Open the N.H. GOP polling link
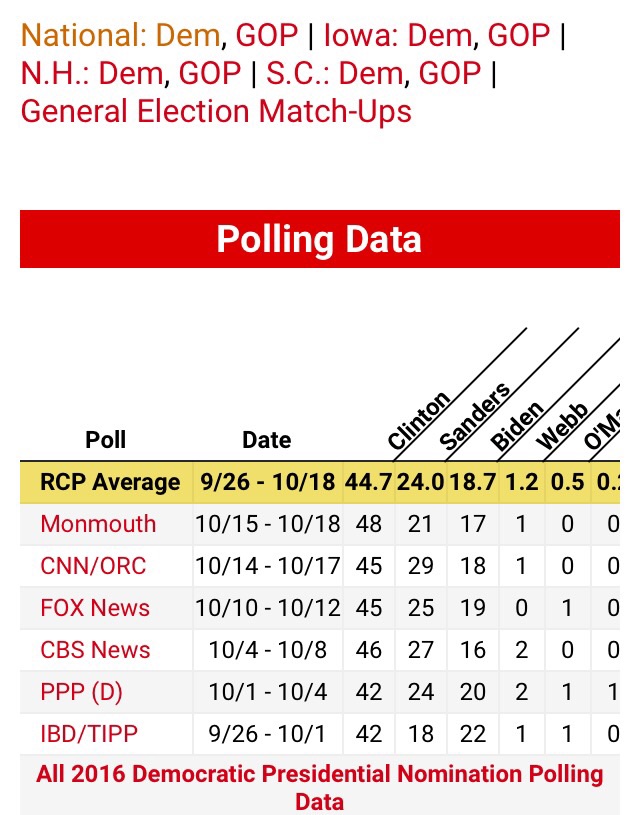Image resolution: width=640 pixels, height=815 pixels. pyautogui.click(x=209, y=73)
